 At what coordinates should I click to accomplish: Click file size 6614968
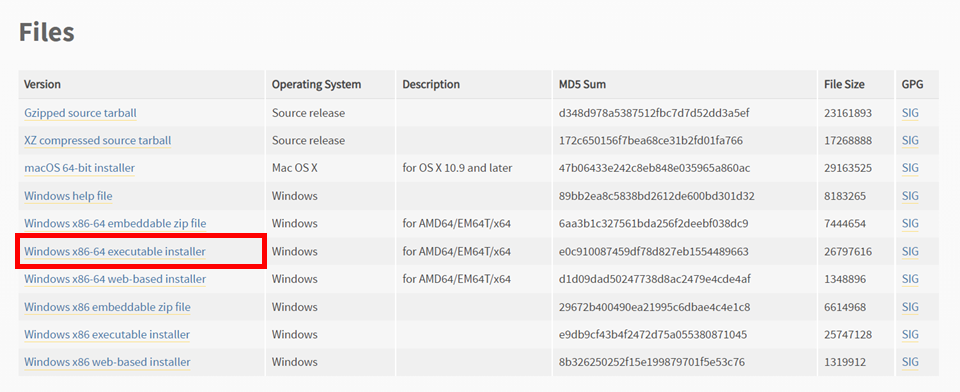click(845, 307)
